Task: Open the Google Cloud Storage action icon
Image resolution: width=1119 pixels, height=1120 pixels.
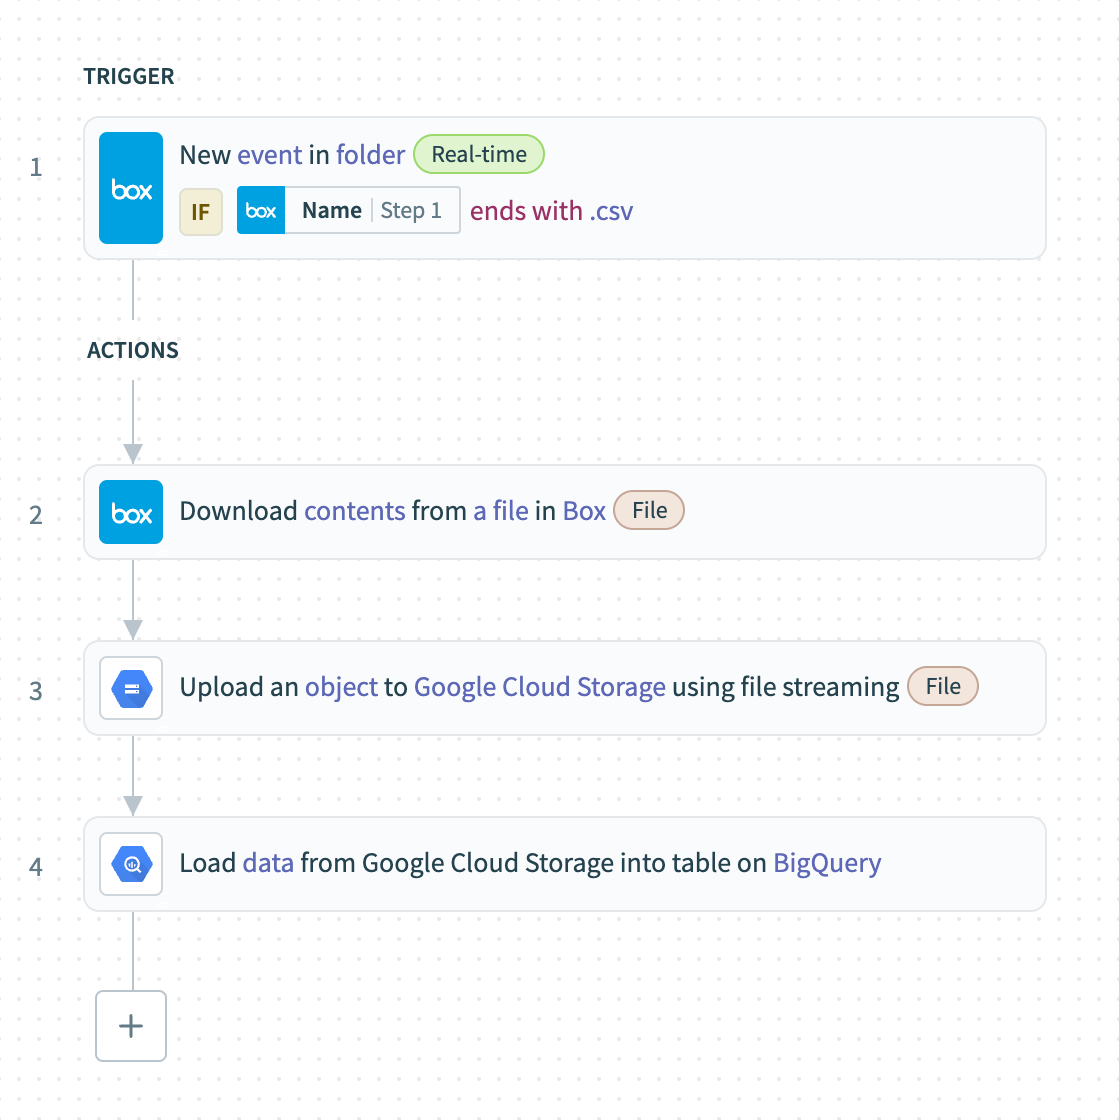Action: point(130,688)
